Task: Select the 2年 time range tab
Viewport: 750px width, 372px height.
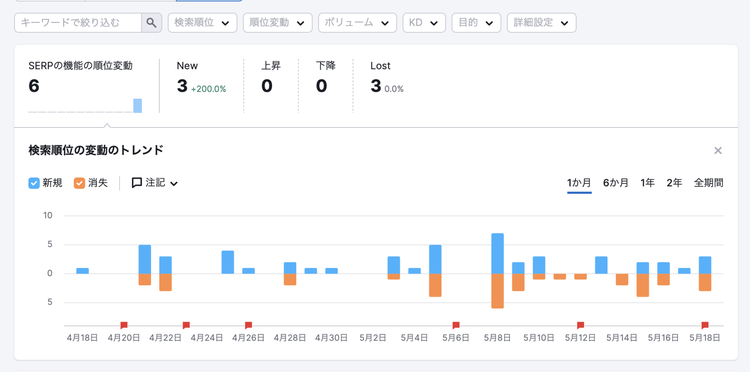Action: (x=674, y=183)
